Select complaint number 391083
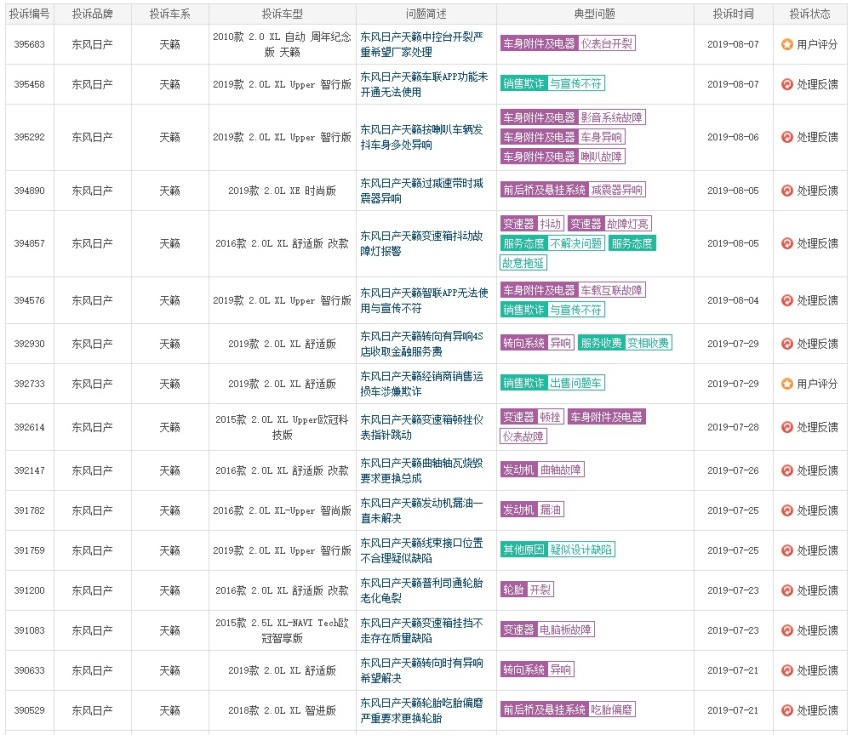Viewport: 852px width, 735px height. (29, 631)
